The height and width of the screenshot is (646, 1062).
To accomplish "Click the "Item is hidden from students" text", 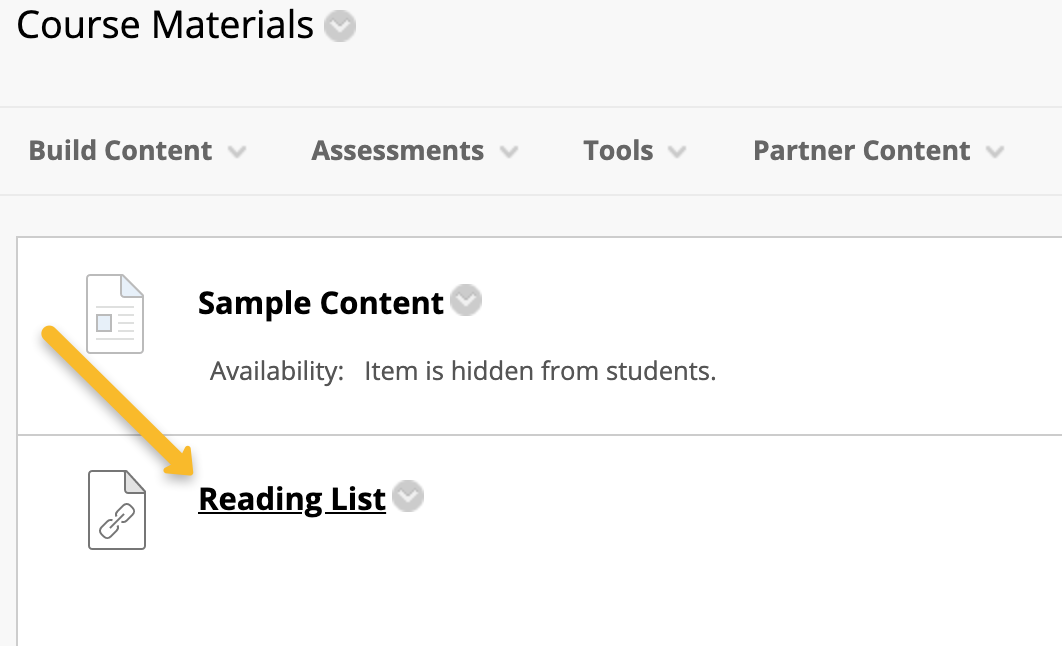I will click(540, 372).
